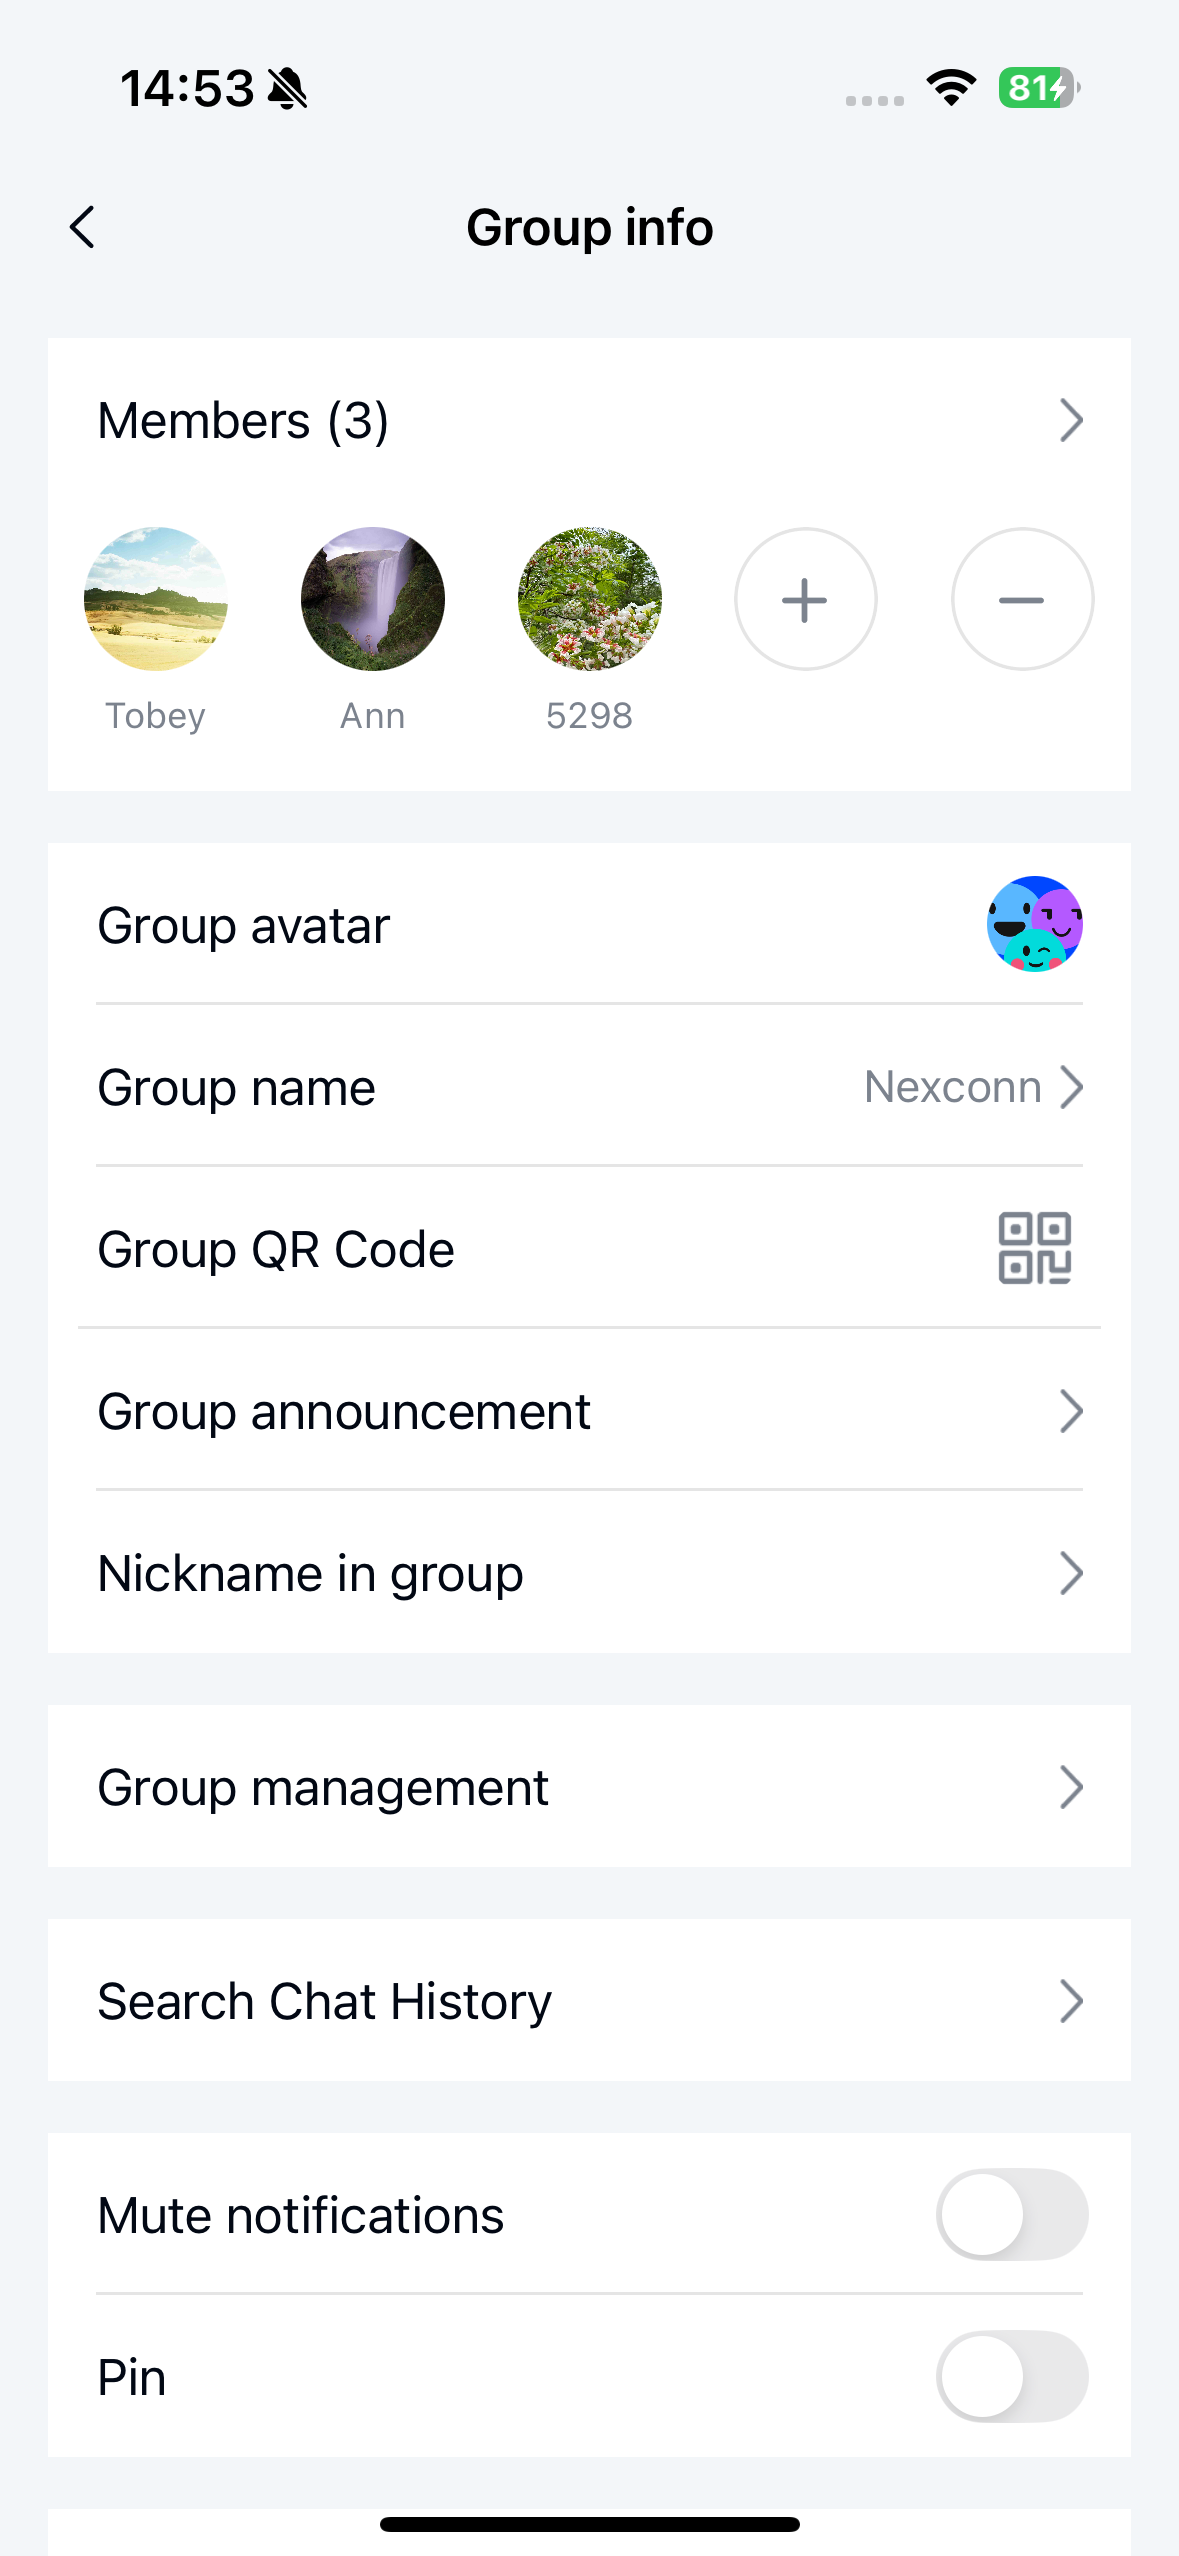1179x2556 pixels.
Task: Enable the Pin switch
Action: 1011,2376
